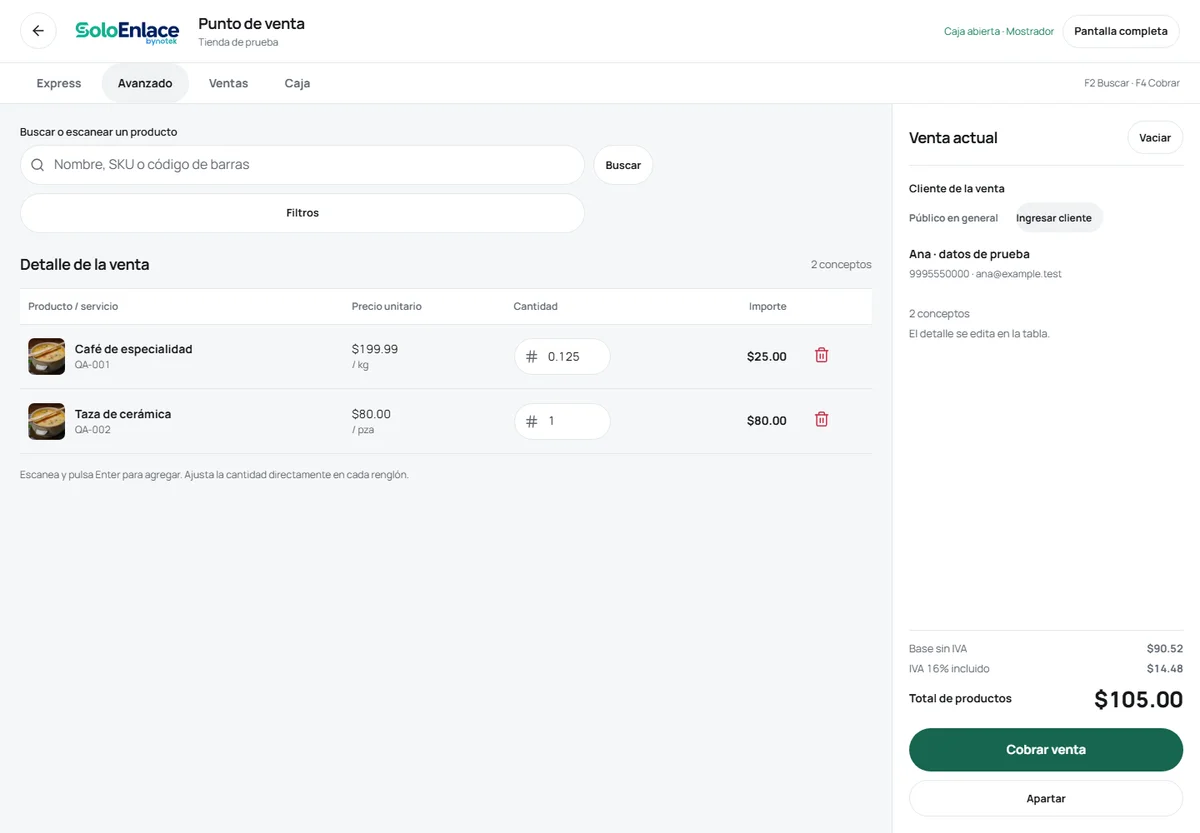Viewport: 1200px width, 833px height.
Task: Expand the Filtros panel
Action: coord(302,213)
